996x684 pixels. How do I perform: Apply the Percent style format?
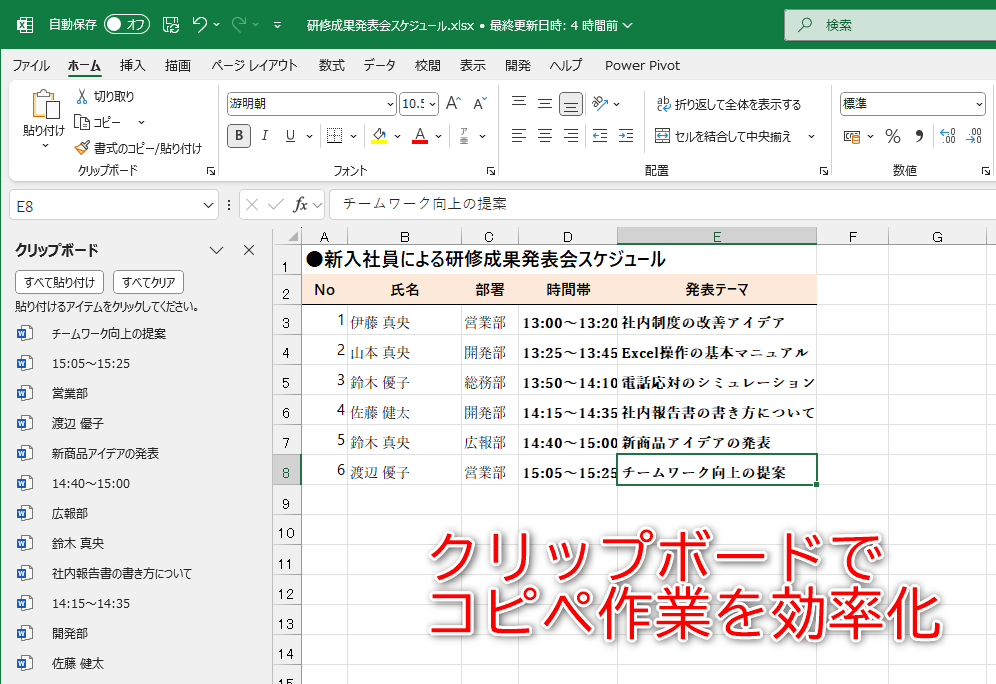[893, 135]
